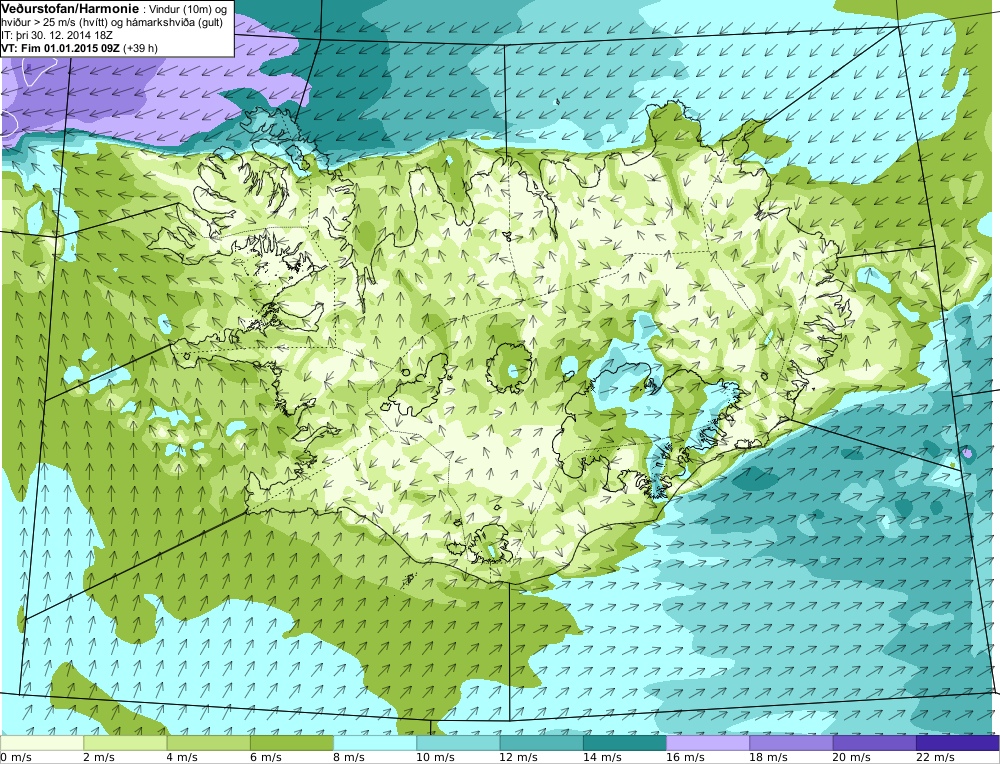Click the 16 m/s legend color swatch
Image resolution: width=1000 pixels, height=764 pixels.
708,743
